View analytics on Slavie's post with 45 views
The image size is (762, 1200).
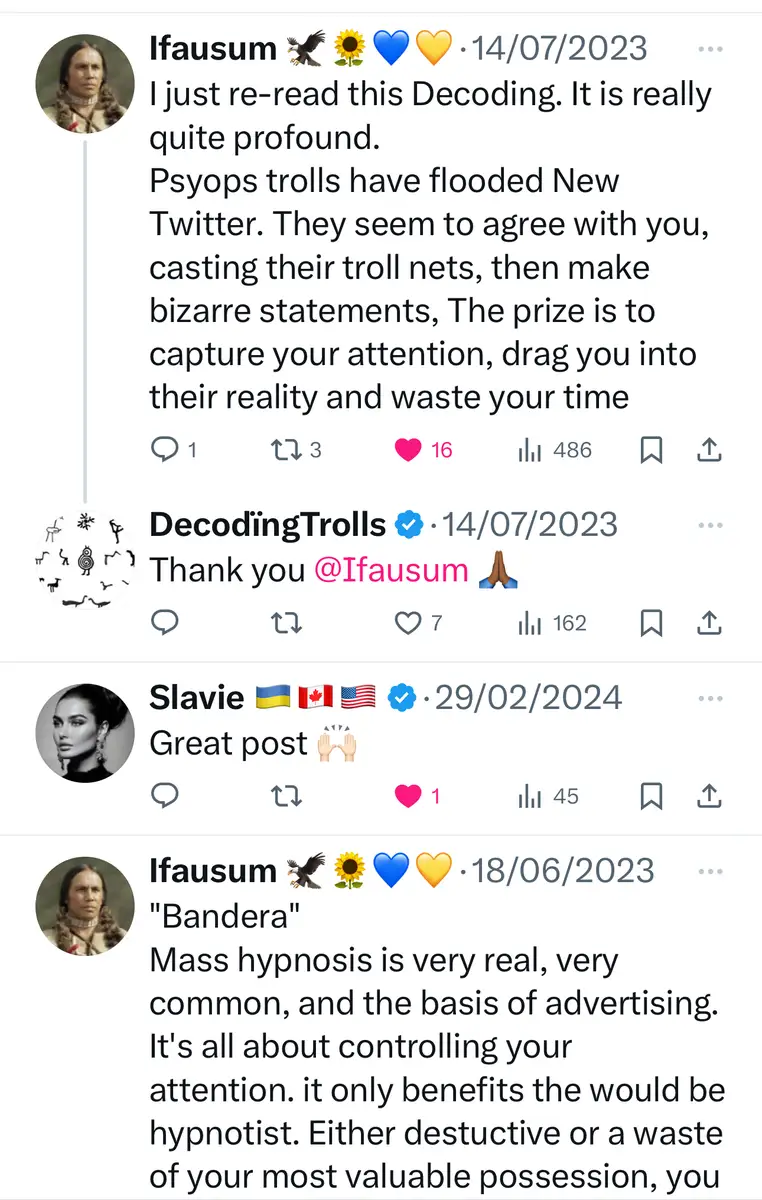point(530,797)
